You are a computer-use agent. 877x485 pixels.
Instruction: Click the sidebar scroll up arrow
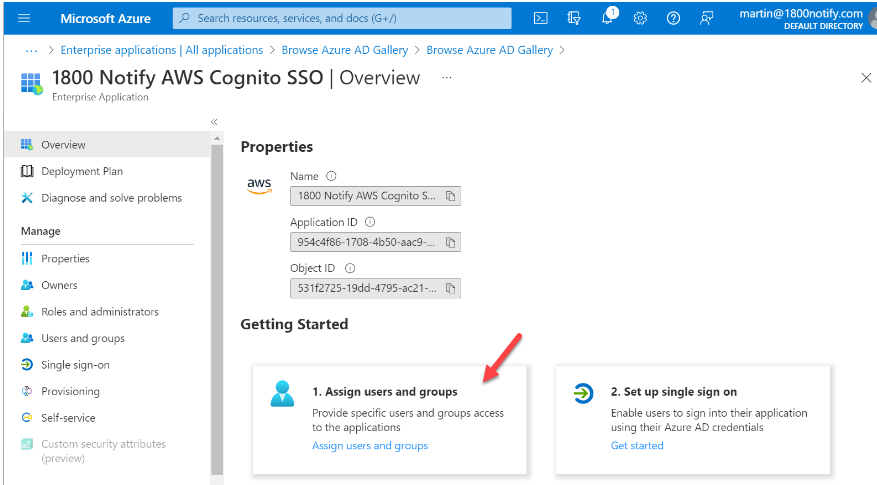click(217, 138)
